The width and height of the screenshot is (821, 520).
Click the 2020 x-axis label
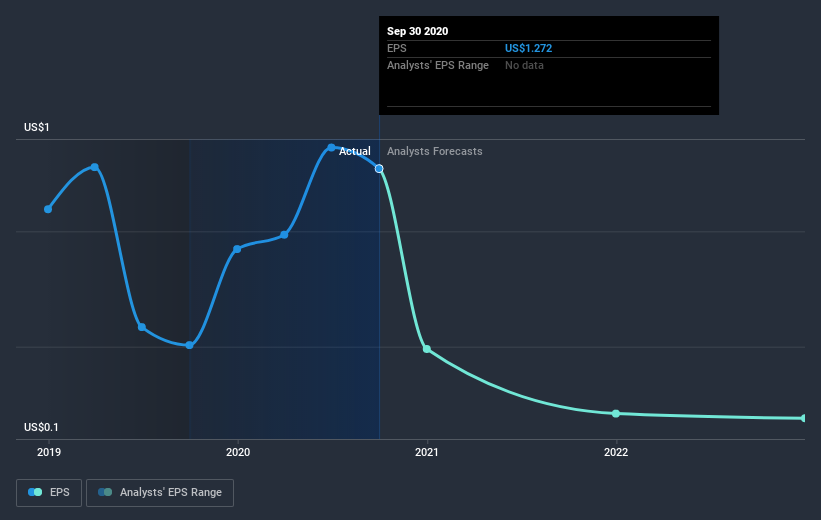tap(238, 452)
